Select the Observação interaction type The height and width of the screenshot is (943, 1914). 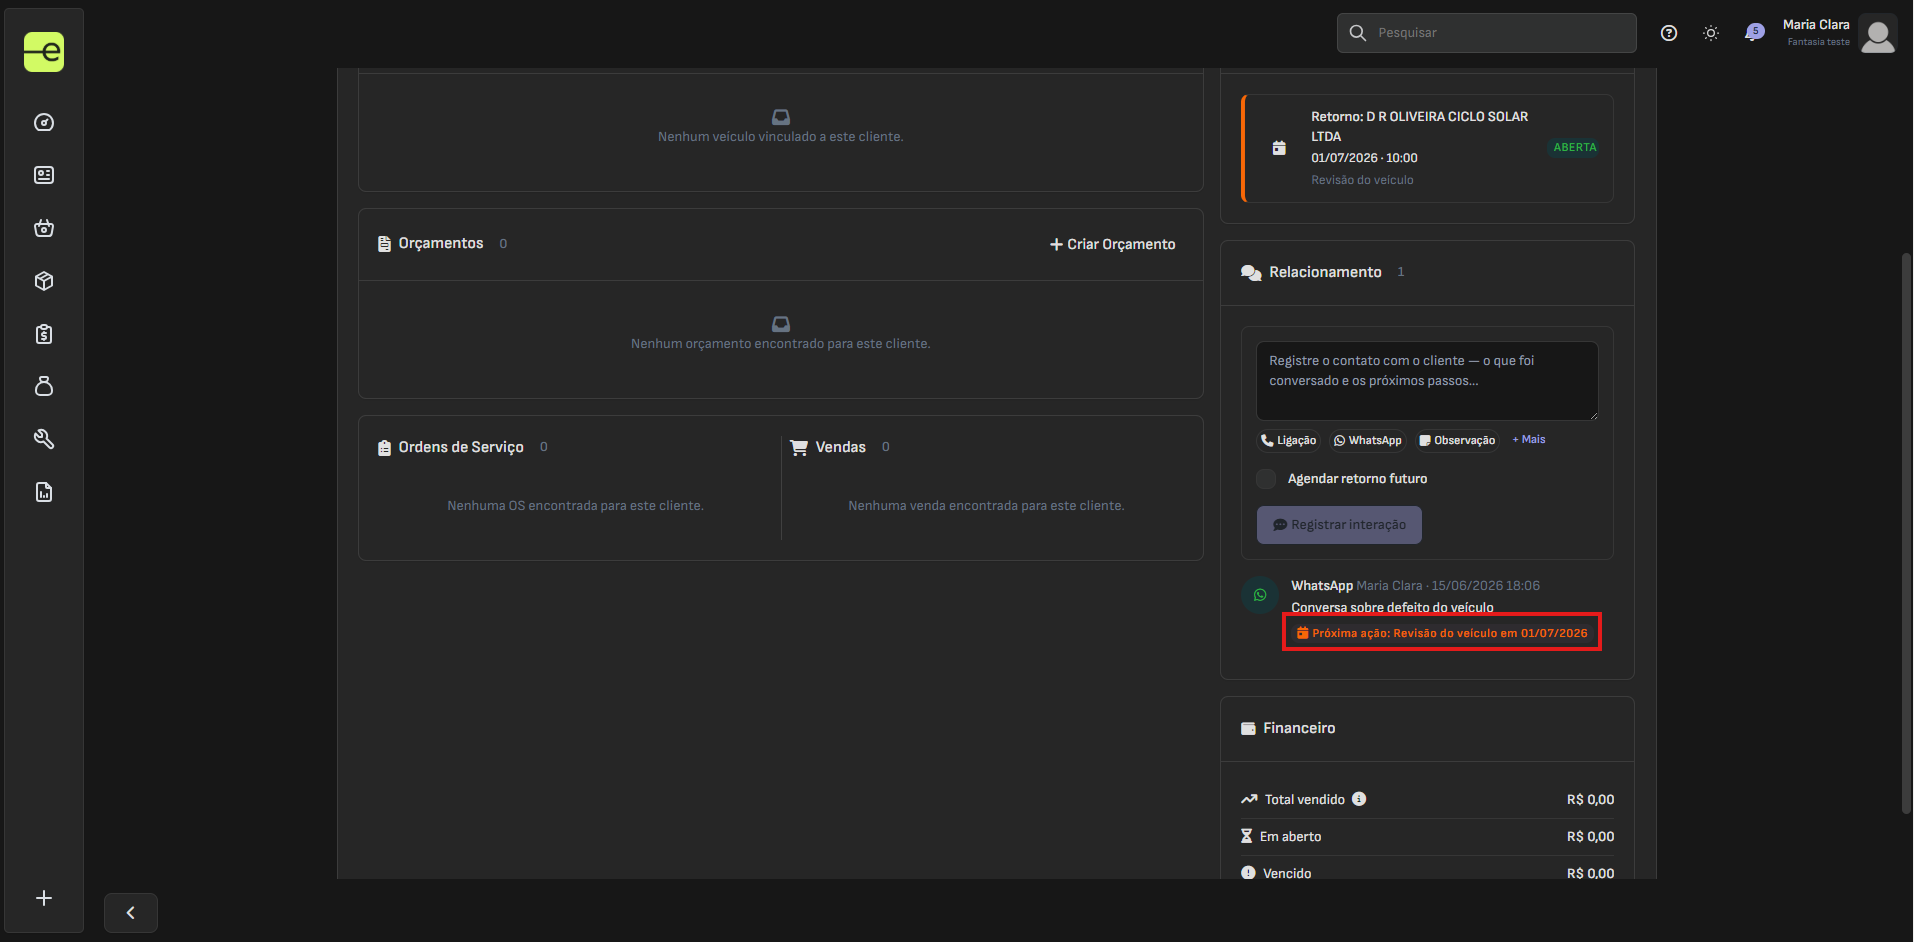click(x=1457, y=441)
